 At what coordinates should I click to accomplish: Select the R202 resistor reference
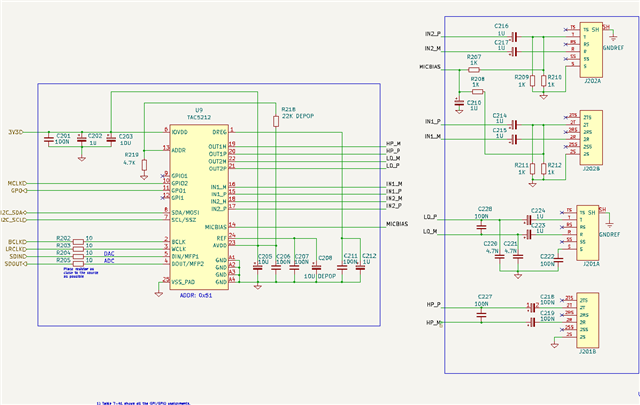tap(63, 238)
